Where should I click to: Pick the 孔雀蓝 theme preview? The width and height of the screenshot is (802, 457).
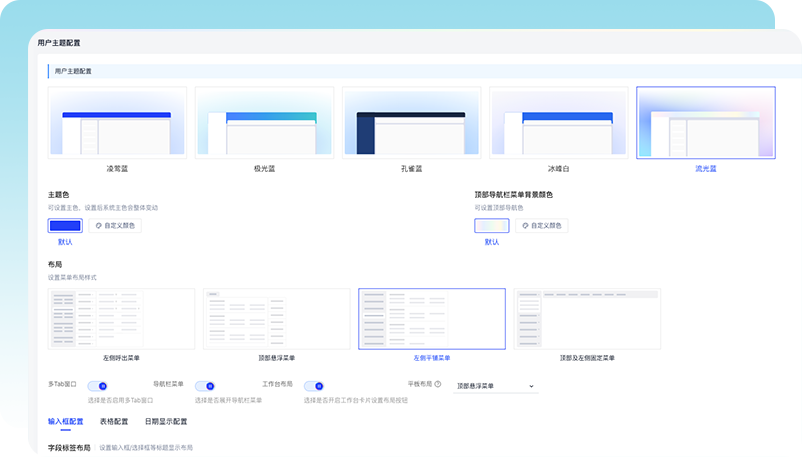pyautogui.click(x=411, y=123)
